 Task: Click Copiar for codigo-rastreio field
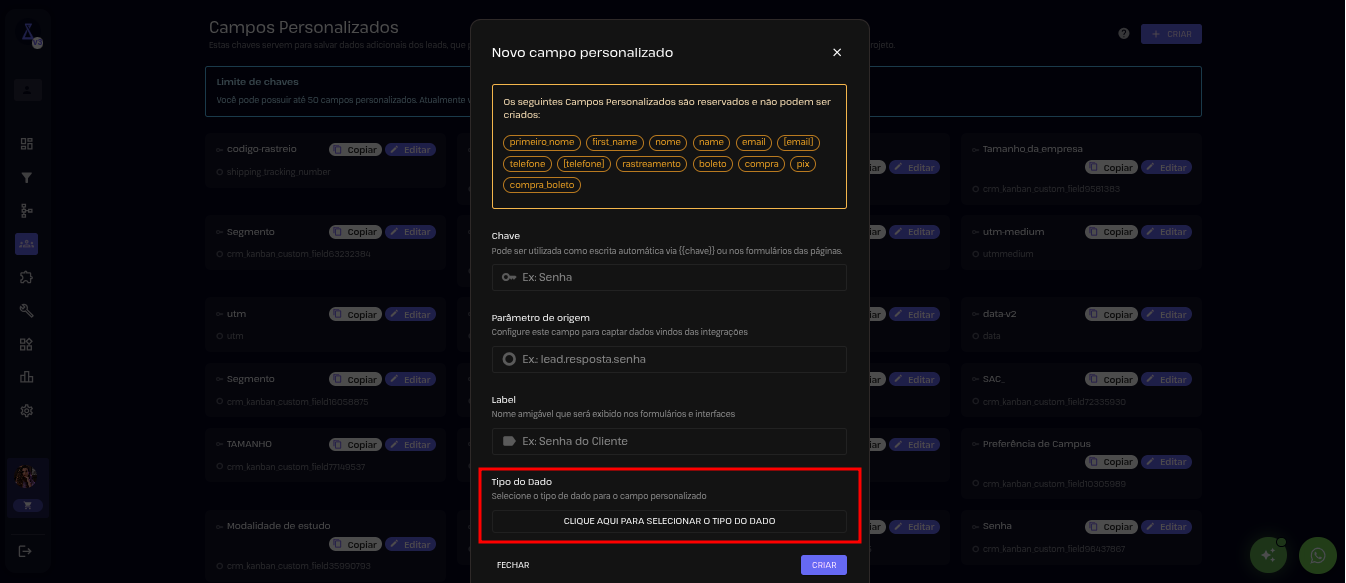355,150
